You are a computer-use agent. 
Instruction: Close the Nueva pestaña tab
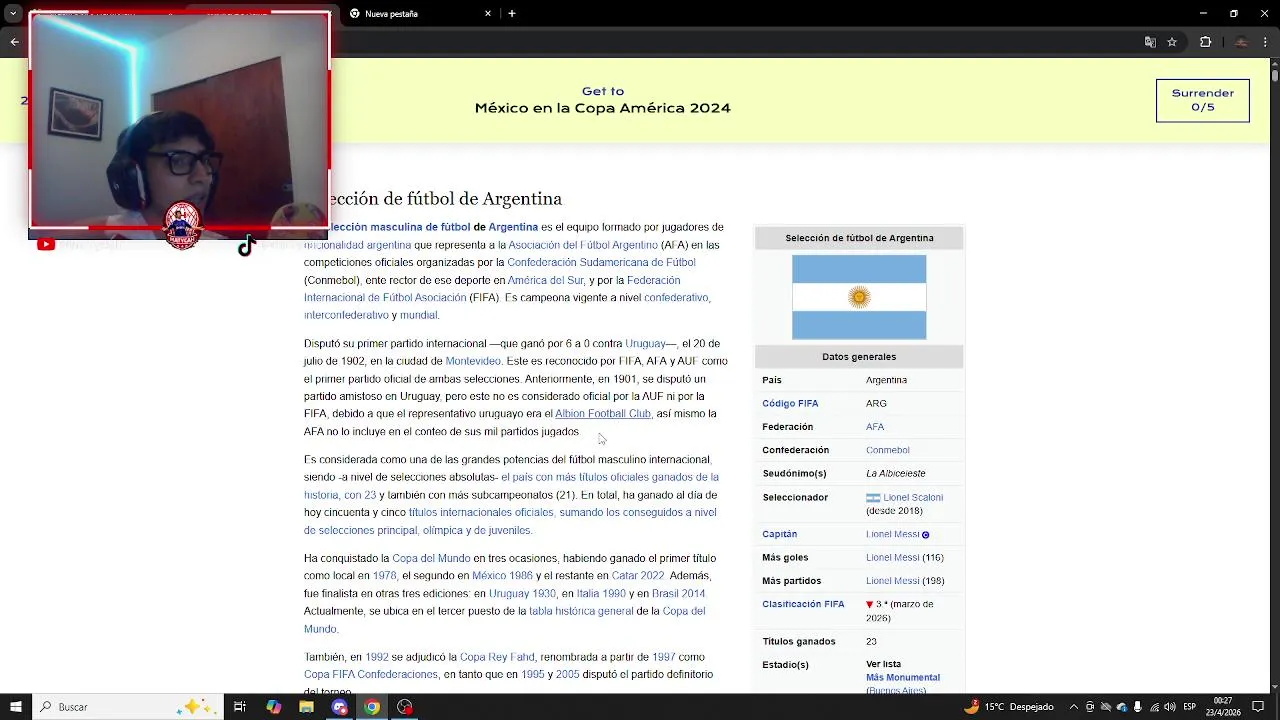(488, 14)
